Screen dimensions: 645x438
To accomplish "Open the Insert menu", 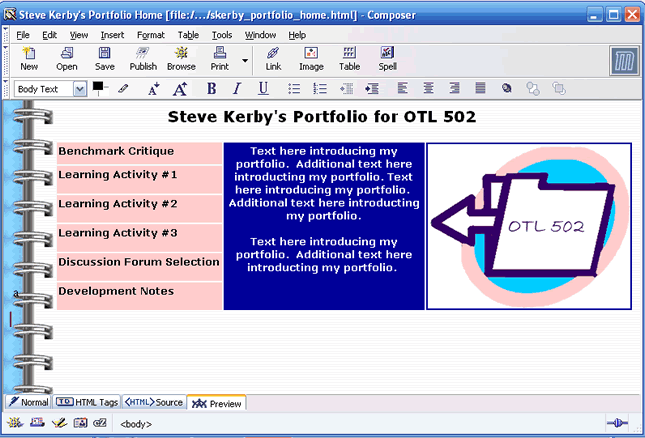I will tap(112, 35).
